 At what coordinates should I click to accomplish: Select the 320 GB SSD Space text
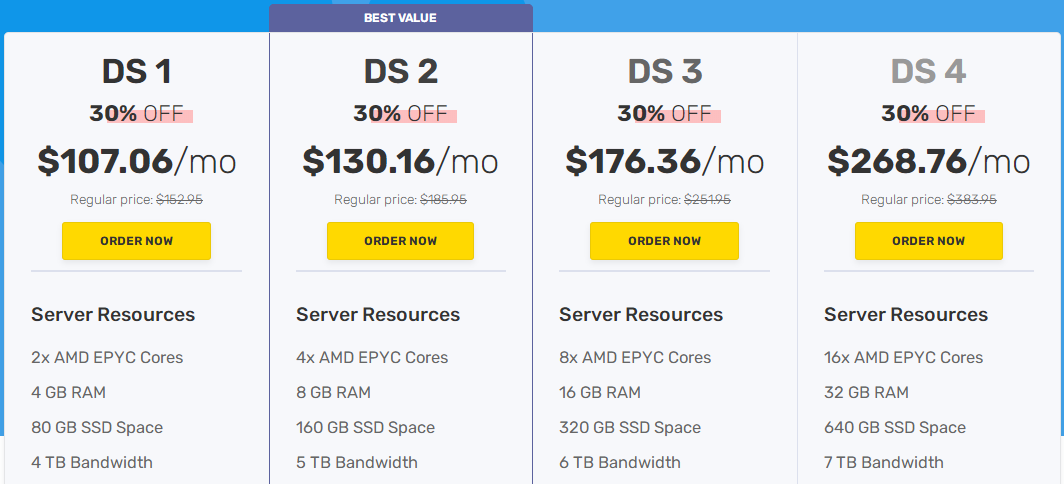click(x=630, y=427)
